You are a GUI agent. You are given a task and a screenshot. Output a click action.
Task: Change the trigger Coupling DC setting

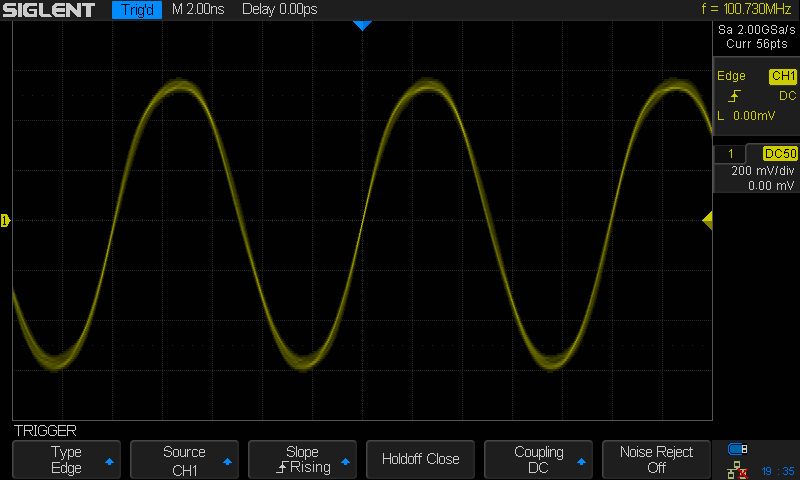click(538, 460)
